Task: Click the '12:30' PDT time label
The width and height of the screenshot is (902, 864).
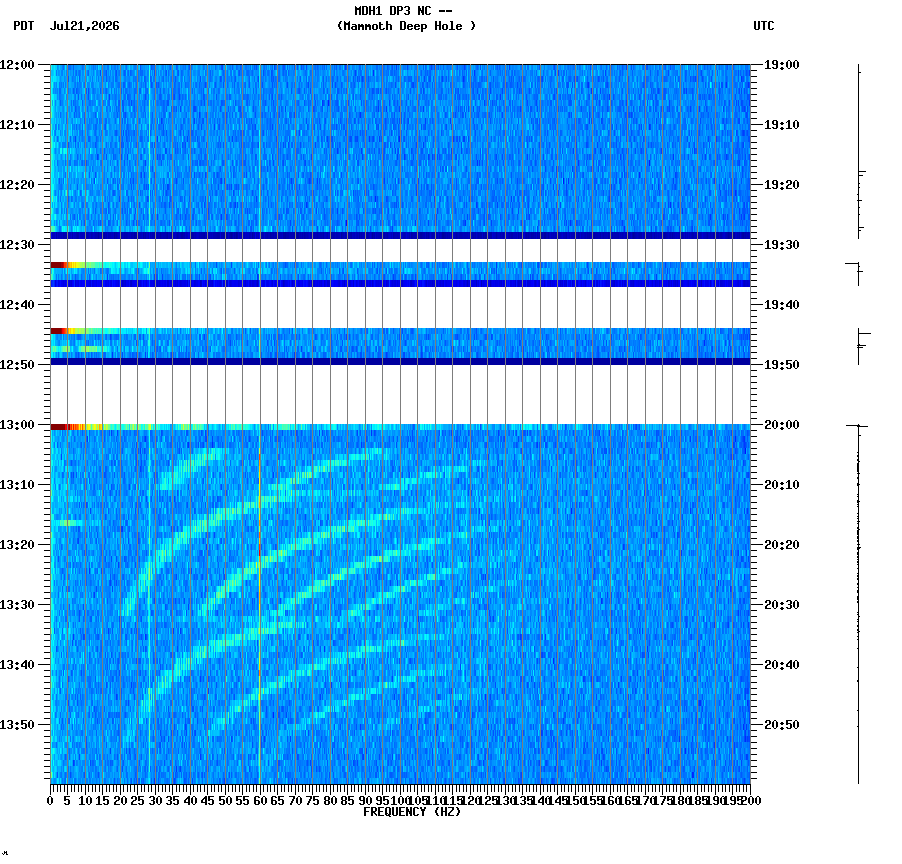Action: pos(17,245)
